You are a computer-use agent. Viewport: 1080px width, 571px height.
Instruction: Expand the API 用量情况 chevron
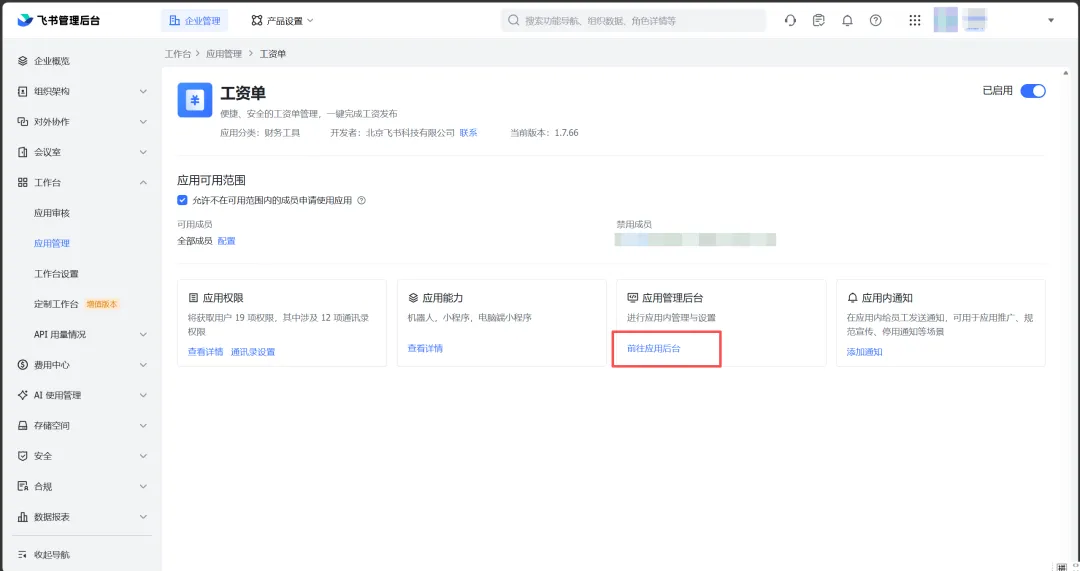coord(143,334)
